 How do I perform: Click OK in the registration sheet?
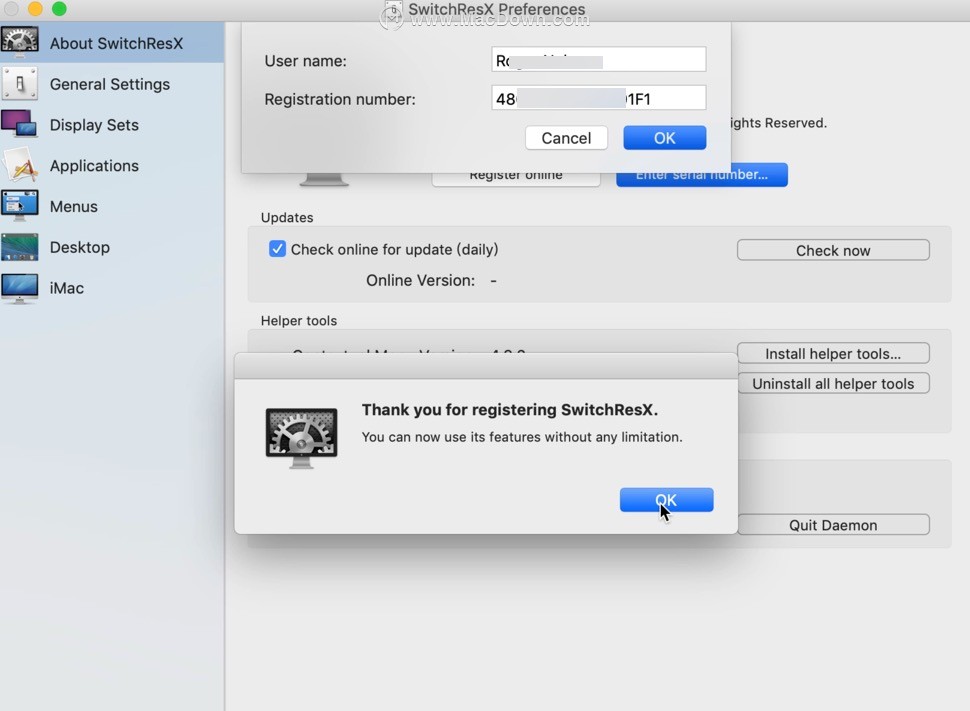click(664, 138)
